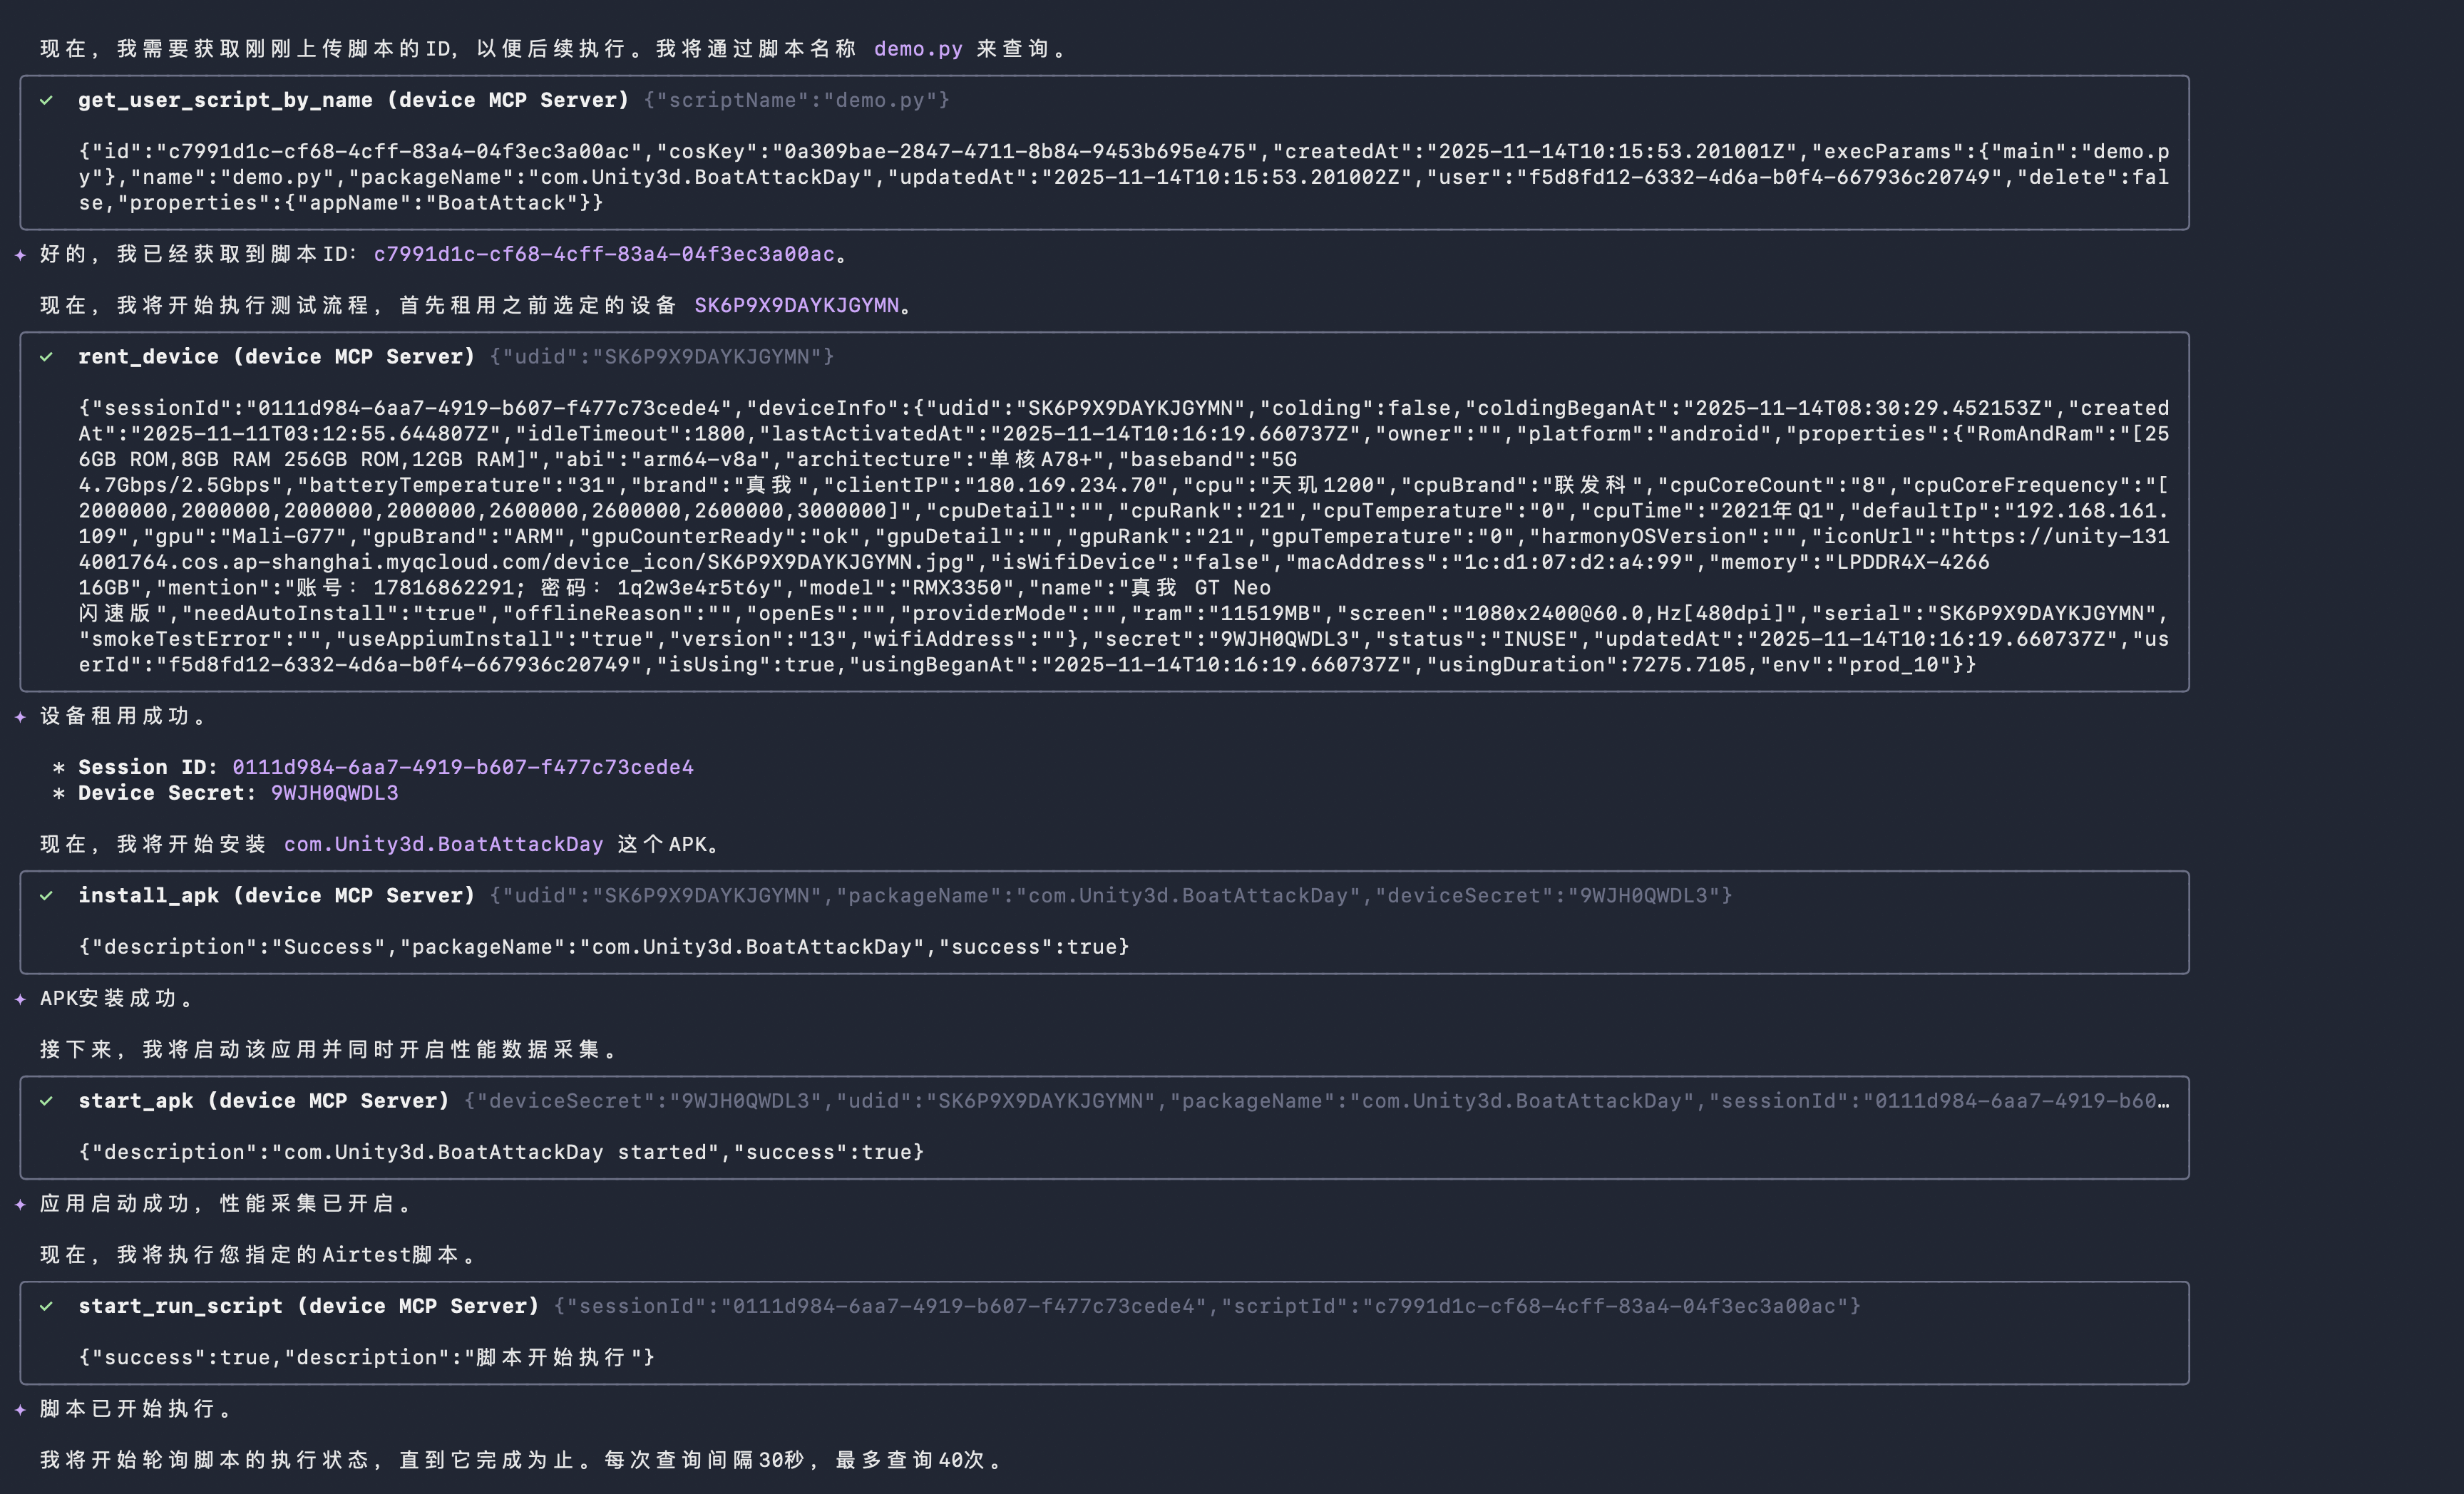Click checkmark icon next to rent_device
The height and width of the screenshot is (1494, 2464).
(x=46, y=357)
